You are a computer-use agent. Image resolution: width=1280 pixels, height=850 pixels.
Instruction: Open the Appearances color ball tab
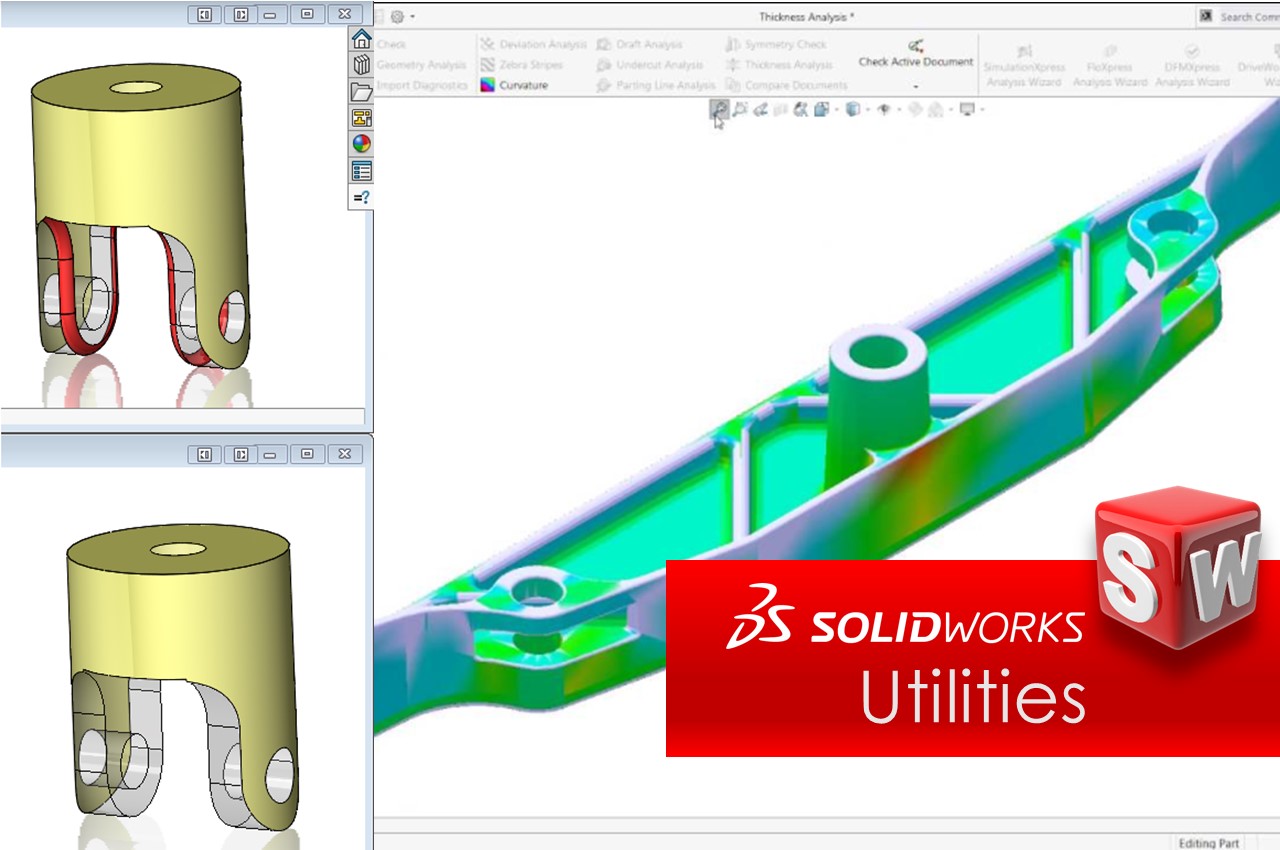coord(362,144)
